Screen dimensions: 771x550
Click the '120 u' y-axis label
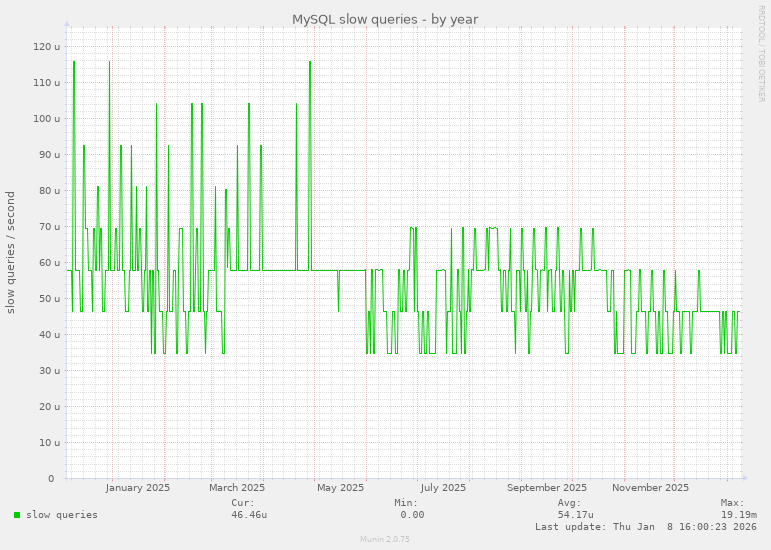[47, 47]
